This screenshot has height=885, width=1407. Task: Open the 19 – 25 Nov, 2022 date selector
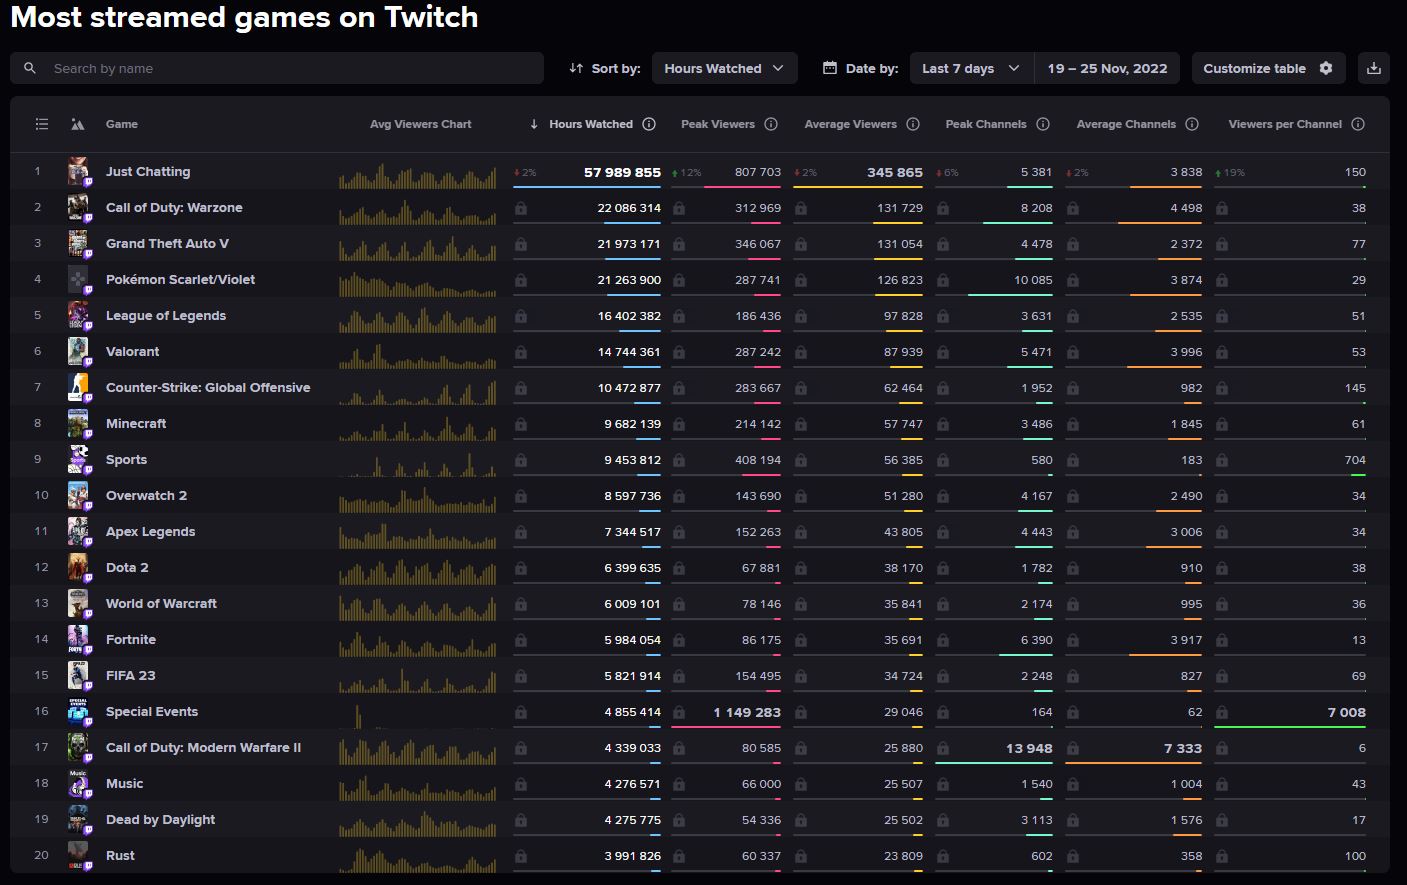point(1107,68)
